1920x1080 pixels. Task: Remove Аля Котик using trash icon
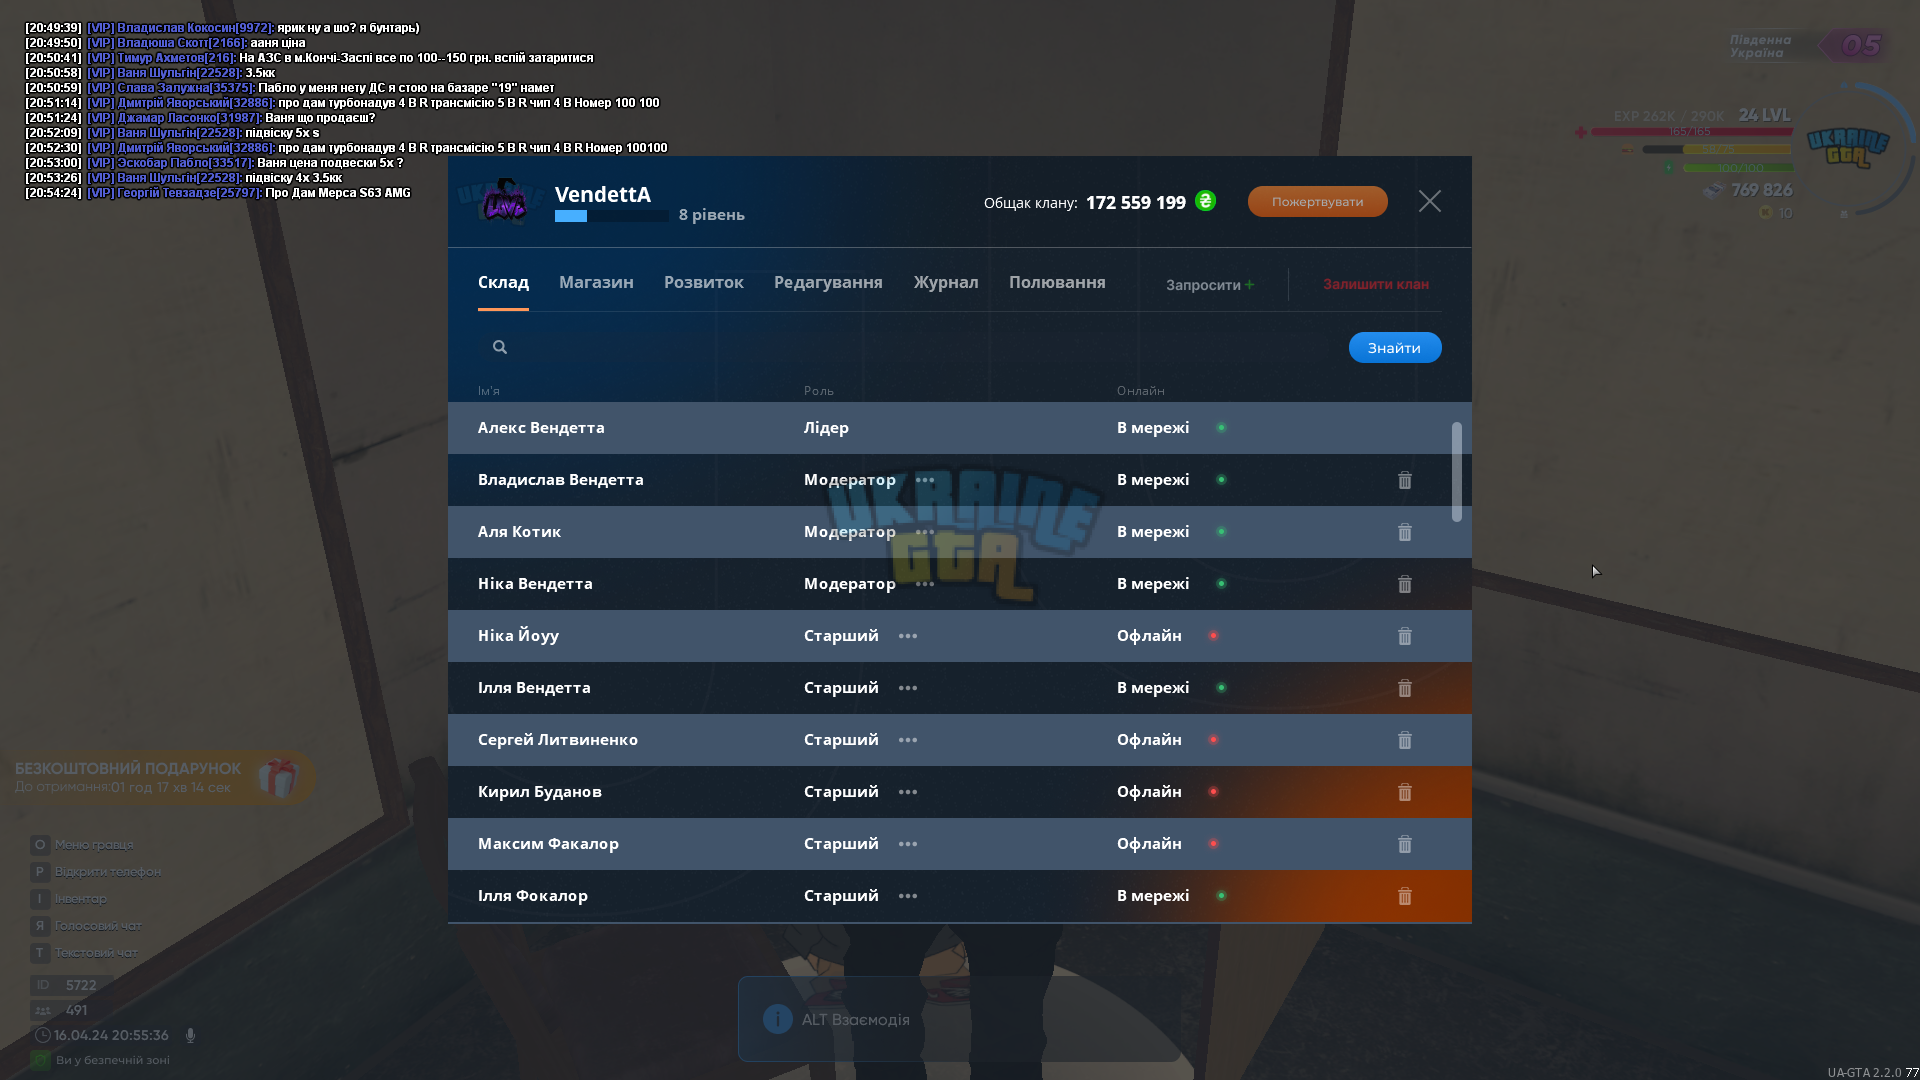[x=1404, y=532]
